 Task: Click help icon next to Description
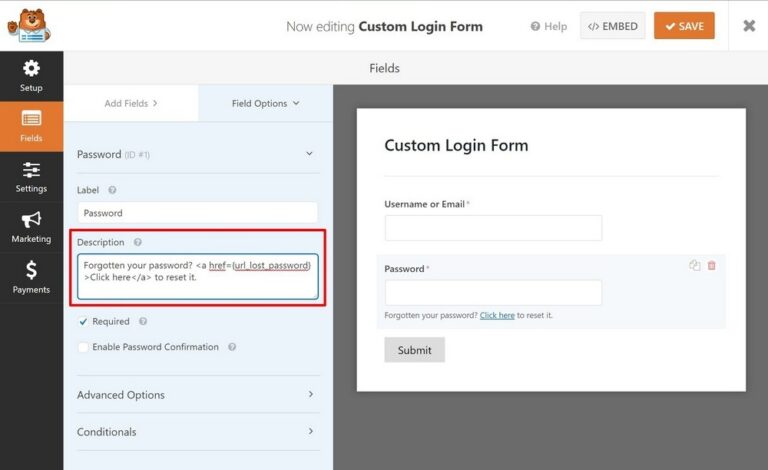(x=138, y=242)
